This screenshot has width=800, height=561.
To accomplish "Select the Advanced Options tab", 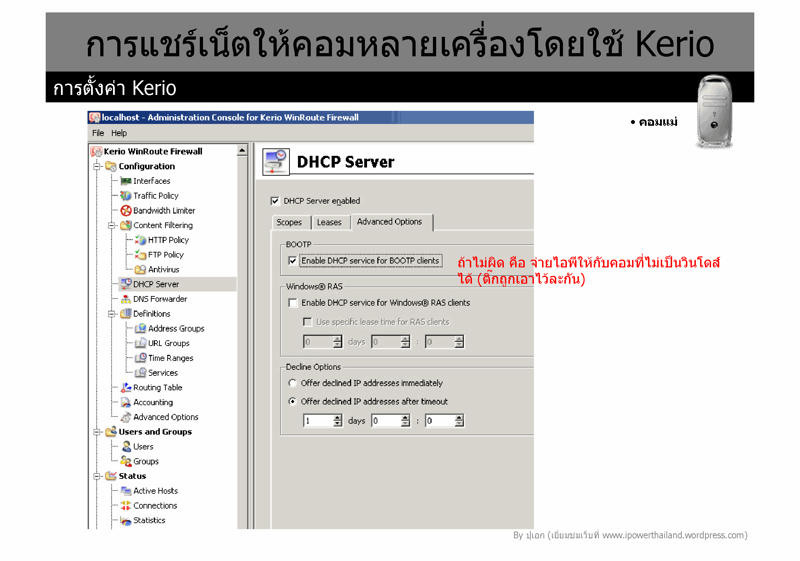I will pyautogui.click(x=390, y=222).
